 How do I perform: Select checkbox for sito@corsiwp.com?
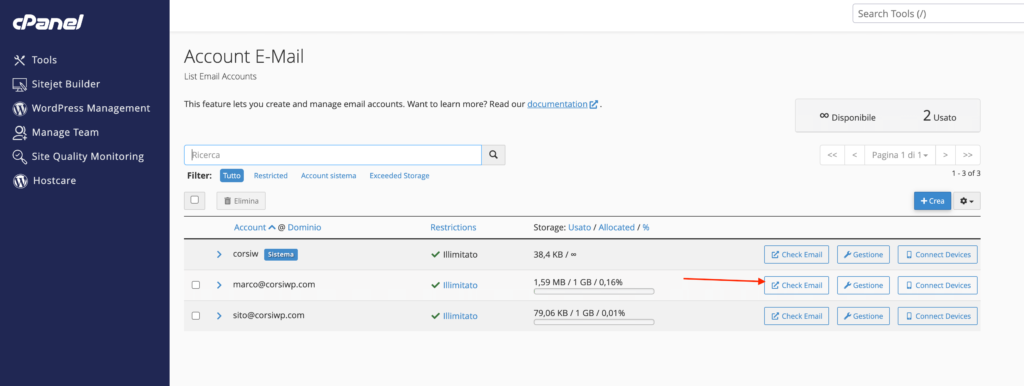click(195, 316)
